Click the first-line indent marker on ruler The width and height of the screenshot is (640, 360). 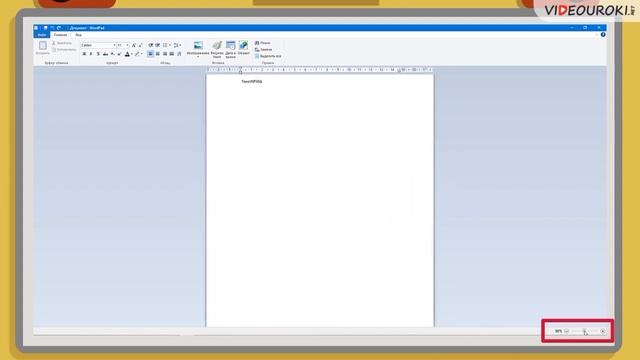pos(240,68)
